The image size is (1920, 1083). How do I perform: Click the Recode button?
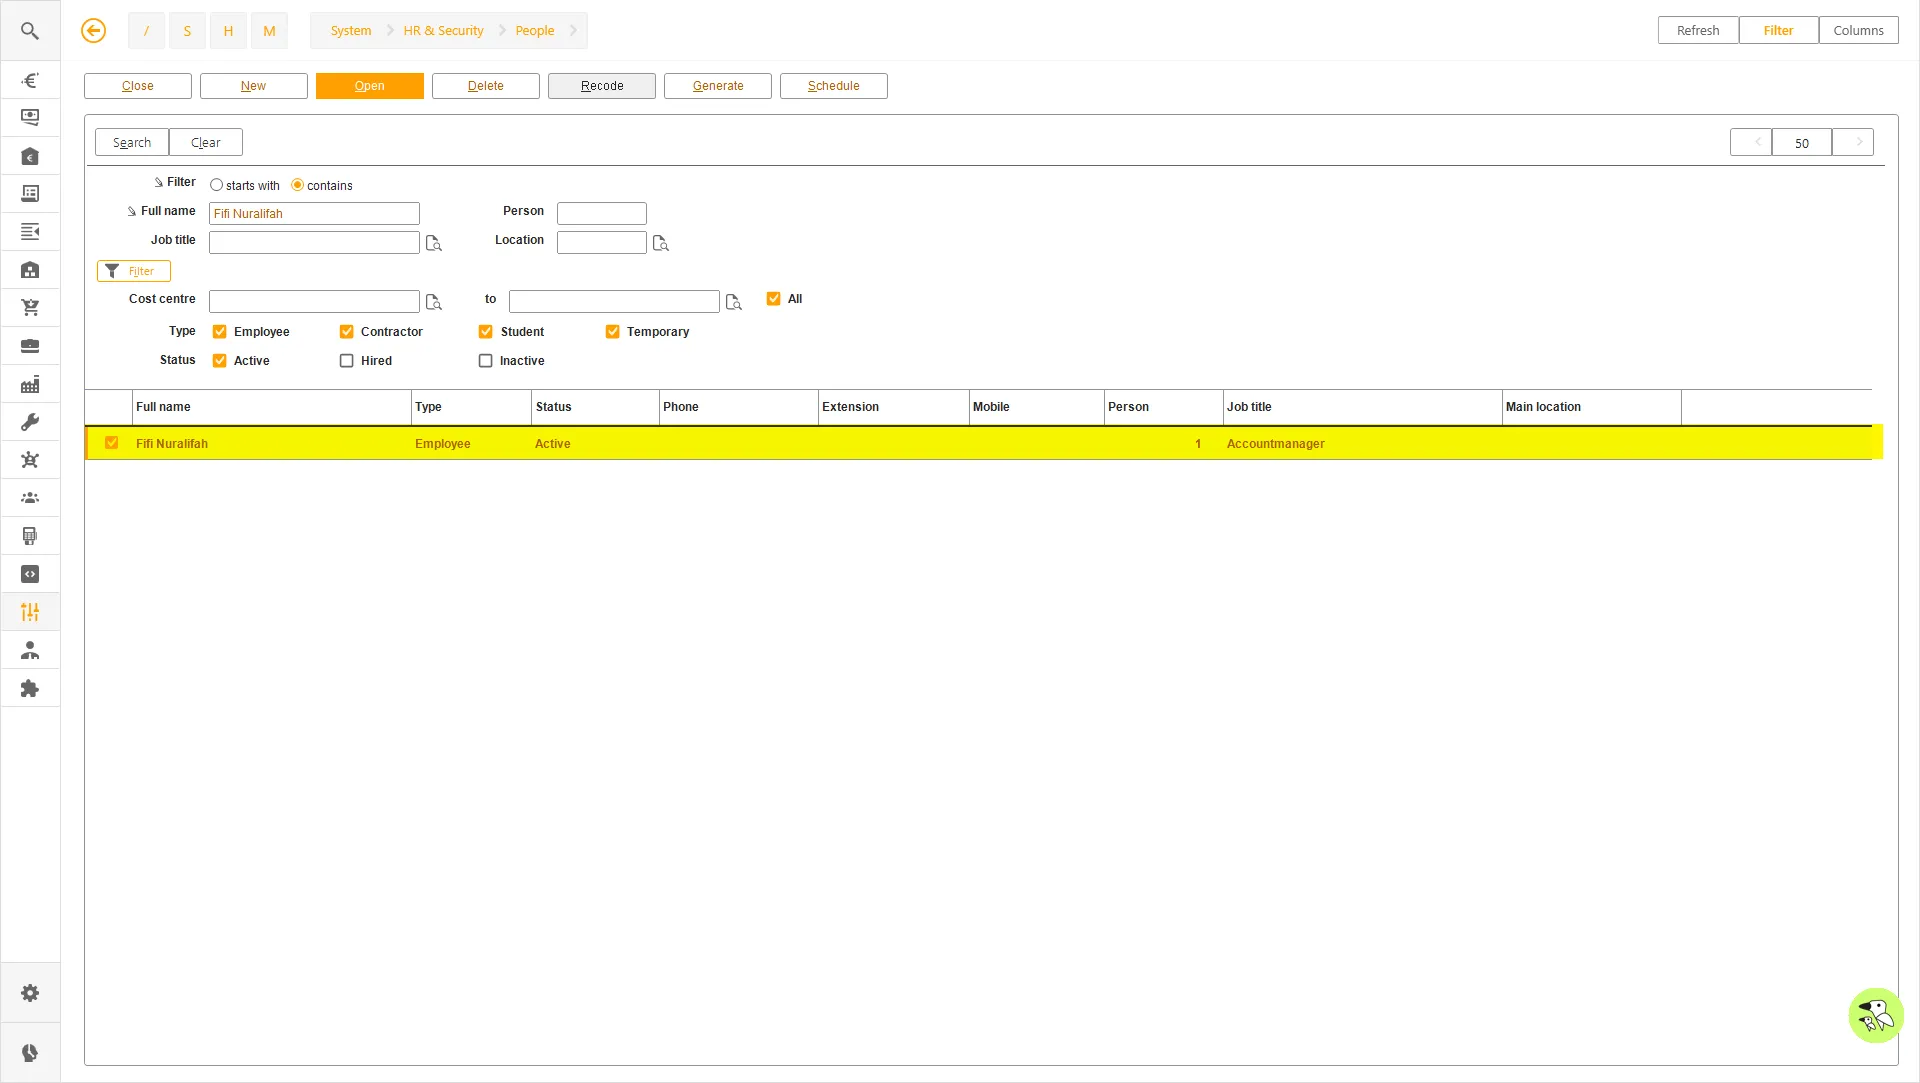(602, 86)
